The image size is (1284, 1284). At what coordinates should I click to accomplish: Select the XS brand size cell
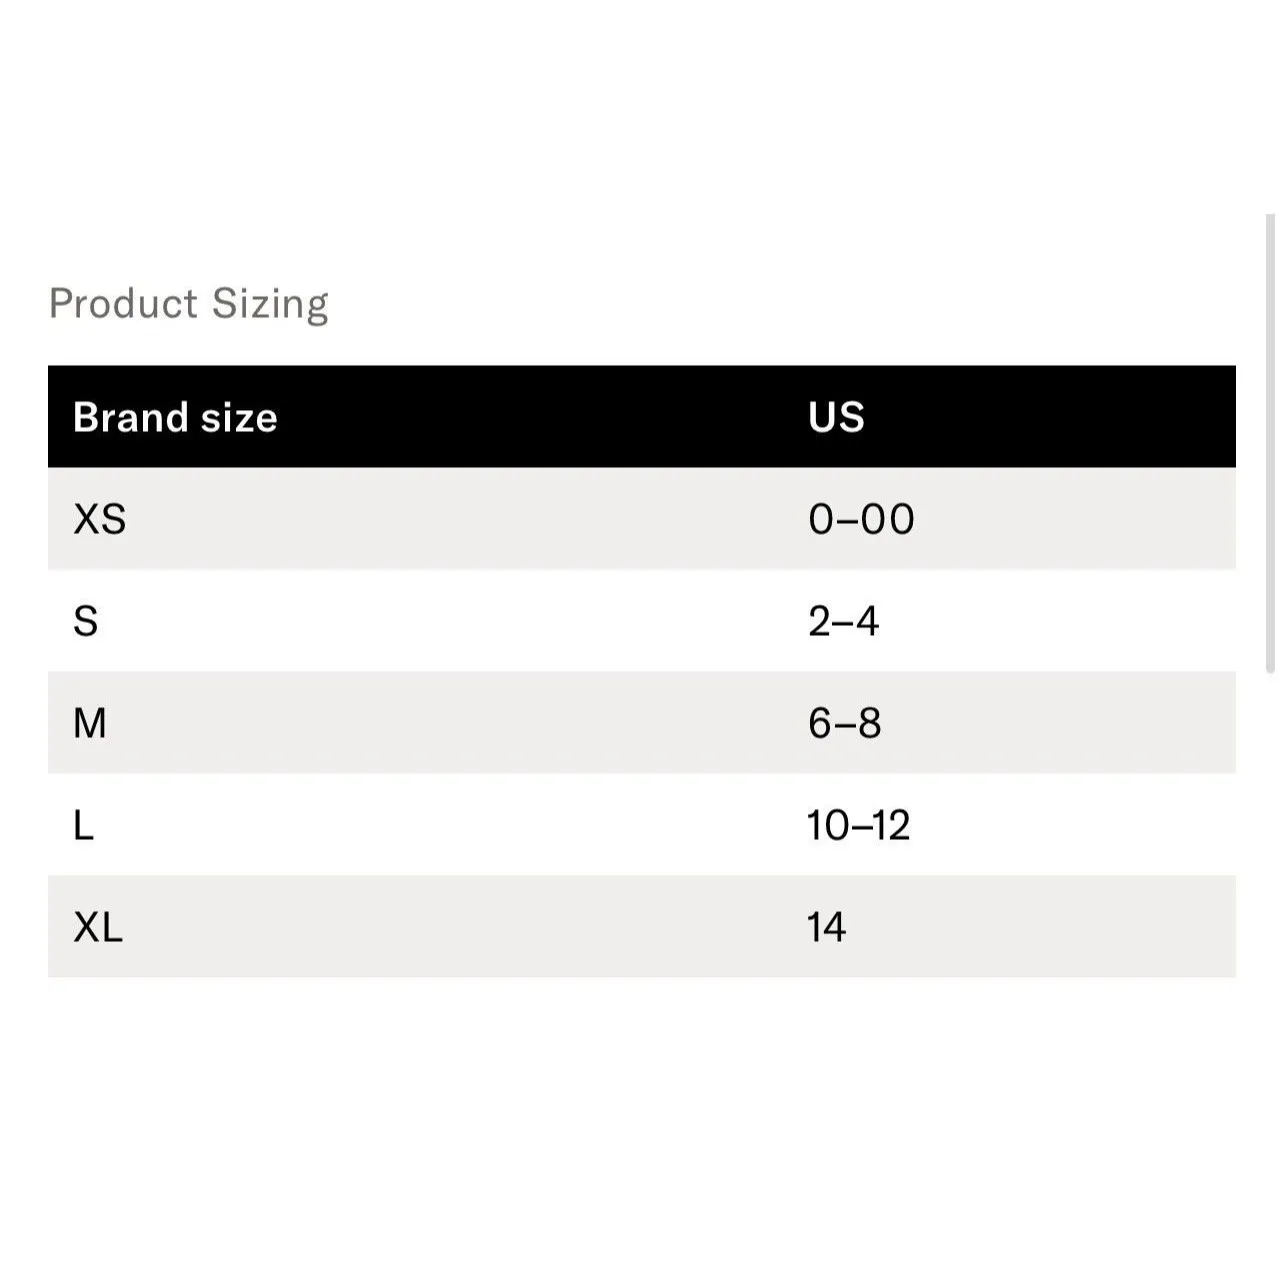[x=100, y=520]
